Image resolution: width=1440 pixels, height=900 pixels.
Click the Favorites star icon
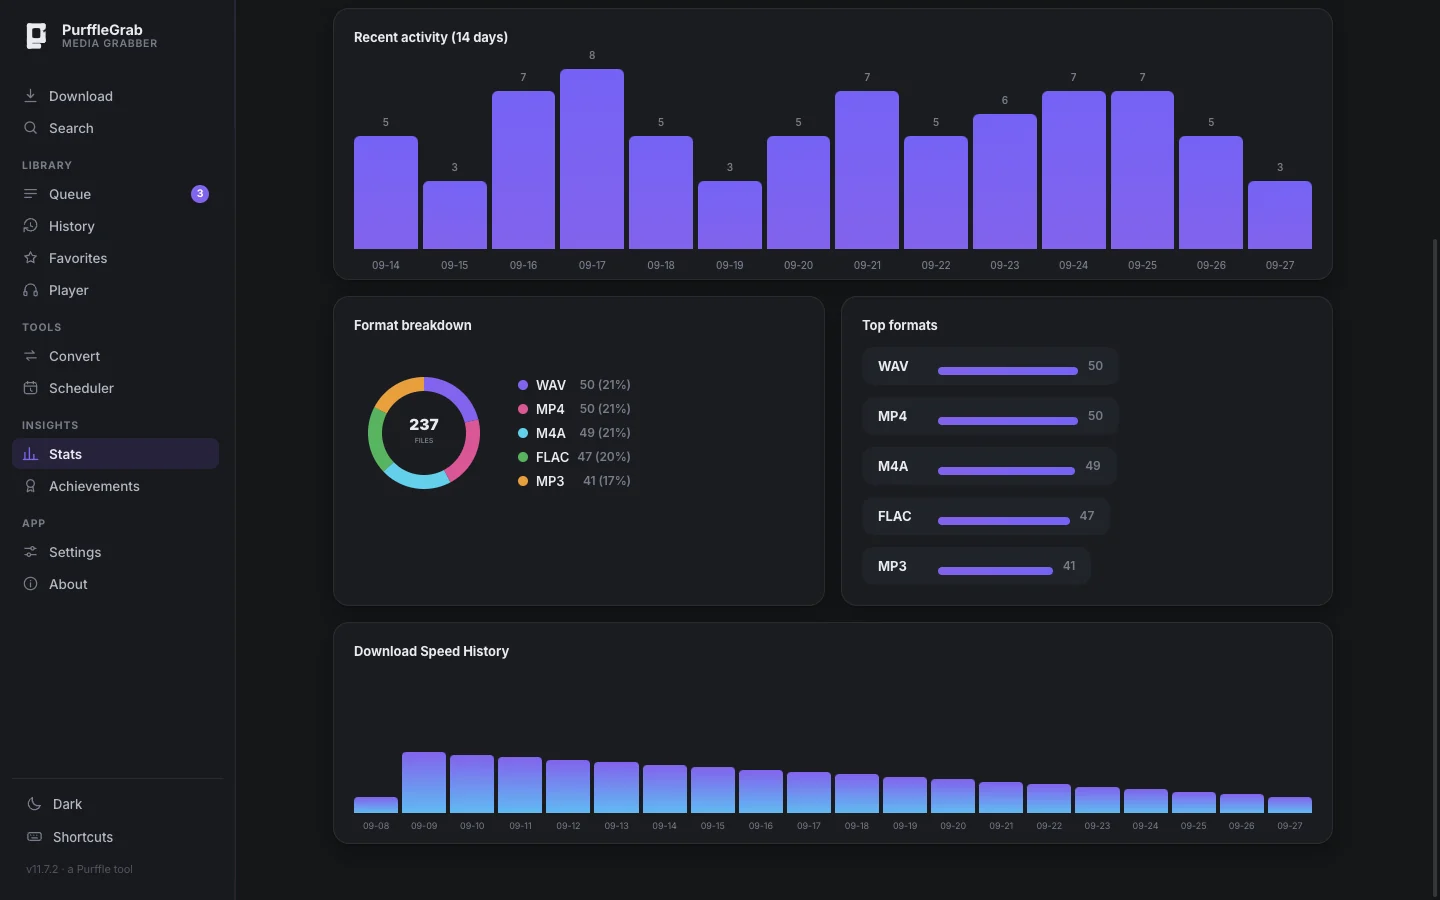(31, 258)
